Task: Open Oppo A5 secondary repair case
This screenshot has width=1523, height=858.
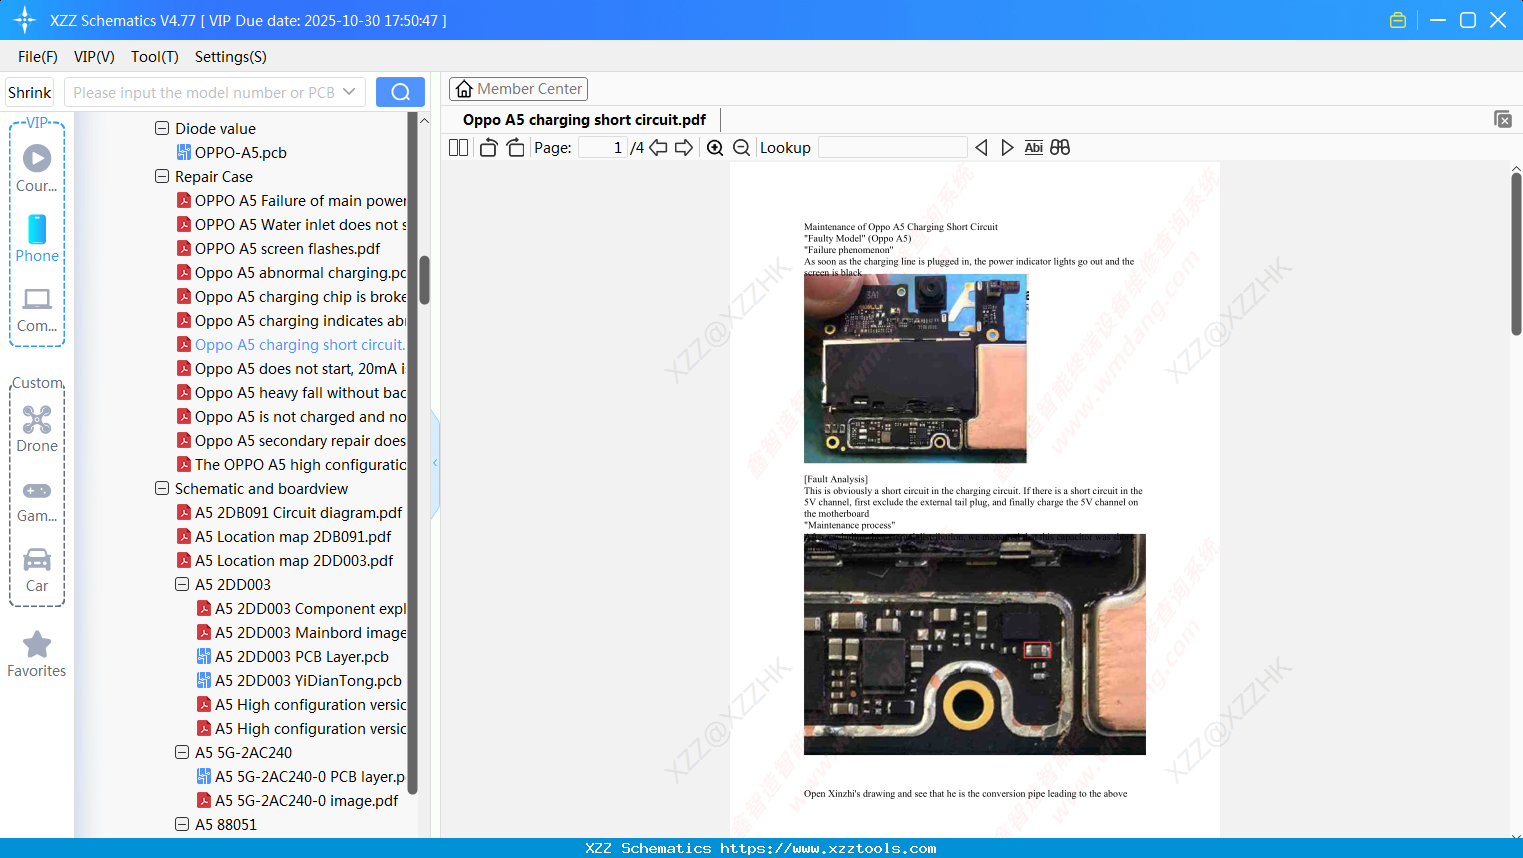Action: pyautogui.click(x=291, y=441)
